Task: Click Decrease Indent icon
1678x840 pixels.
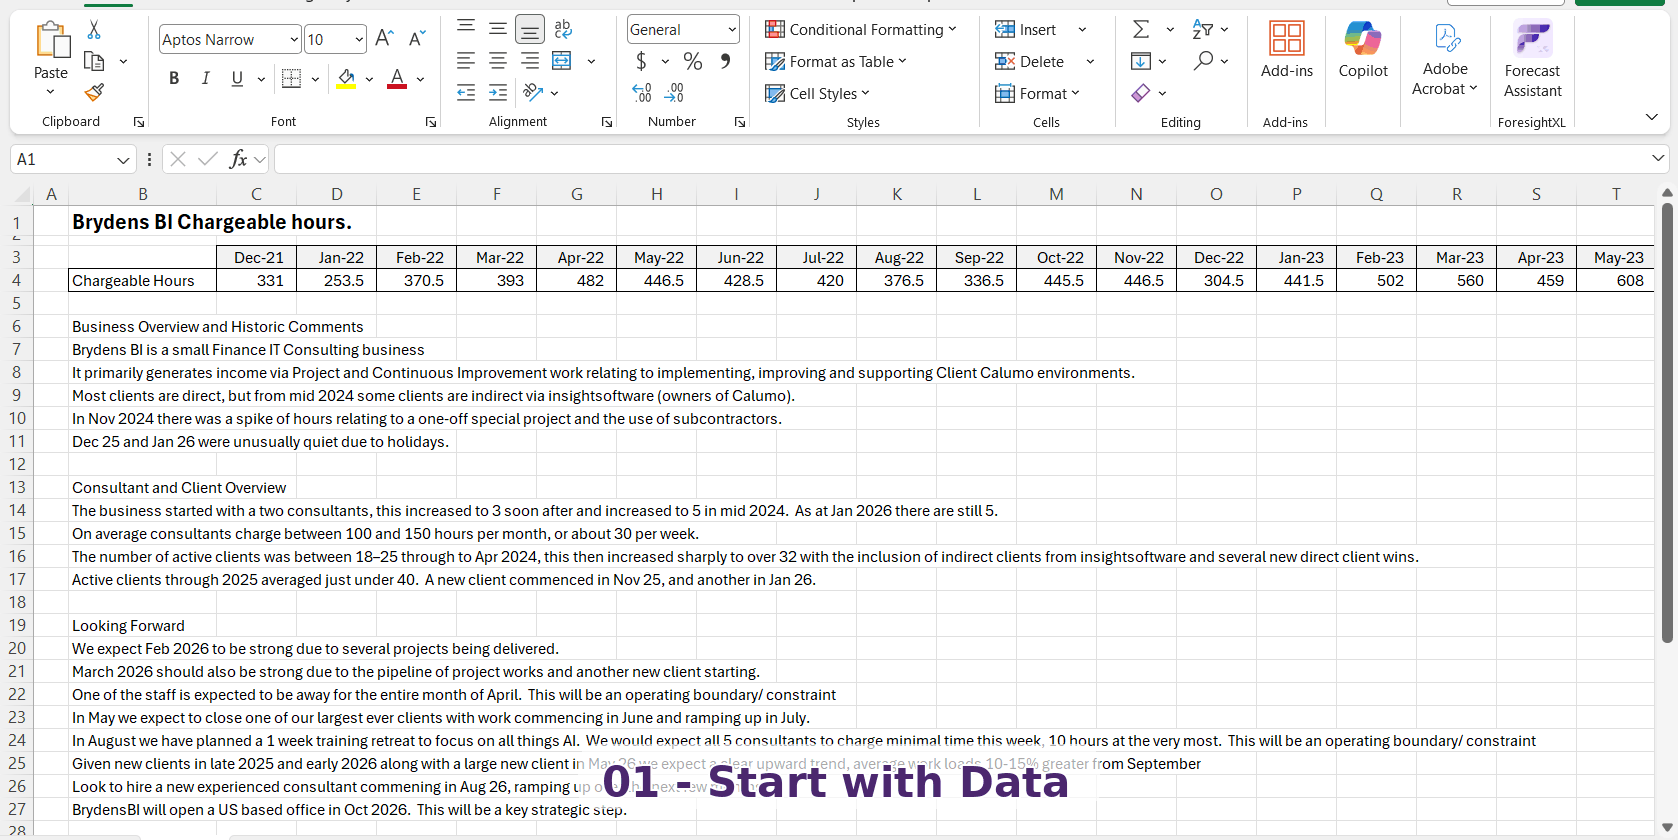Action: (x=466, y=93)
